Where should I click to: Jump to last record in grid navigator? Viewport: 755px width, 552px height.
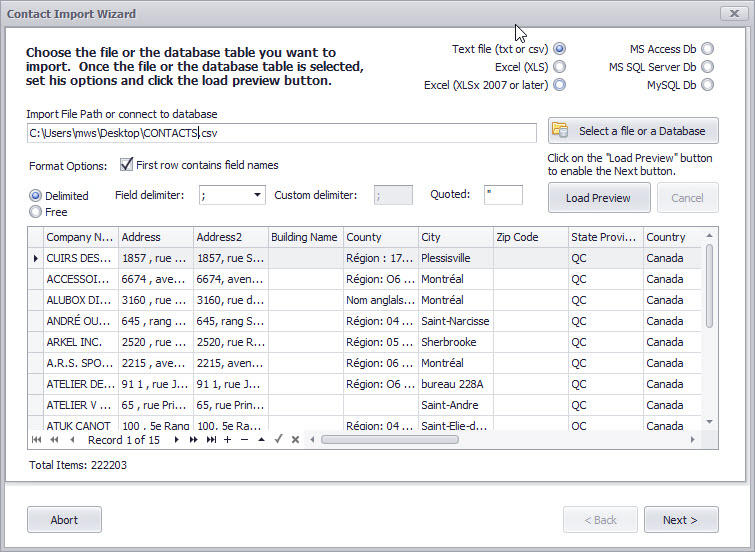(x=211, y=440)
